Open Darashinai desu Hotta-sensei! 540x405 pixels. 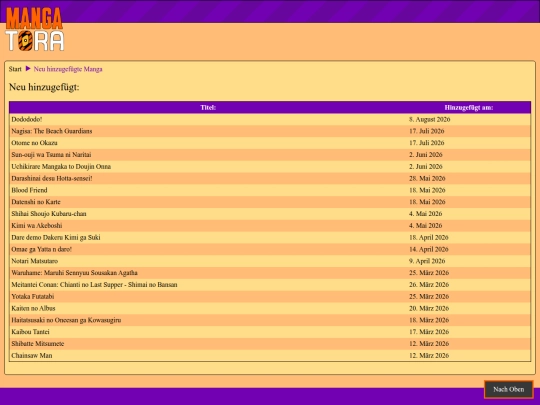tap(52, 178)
